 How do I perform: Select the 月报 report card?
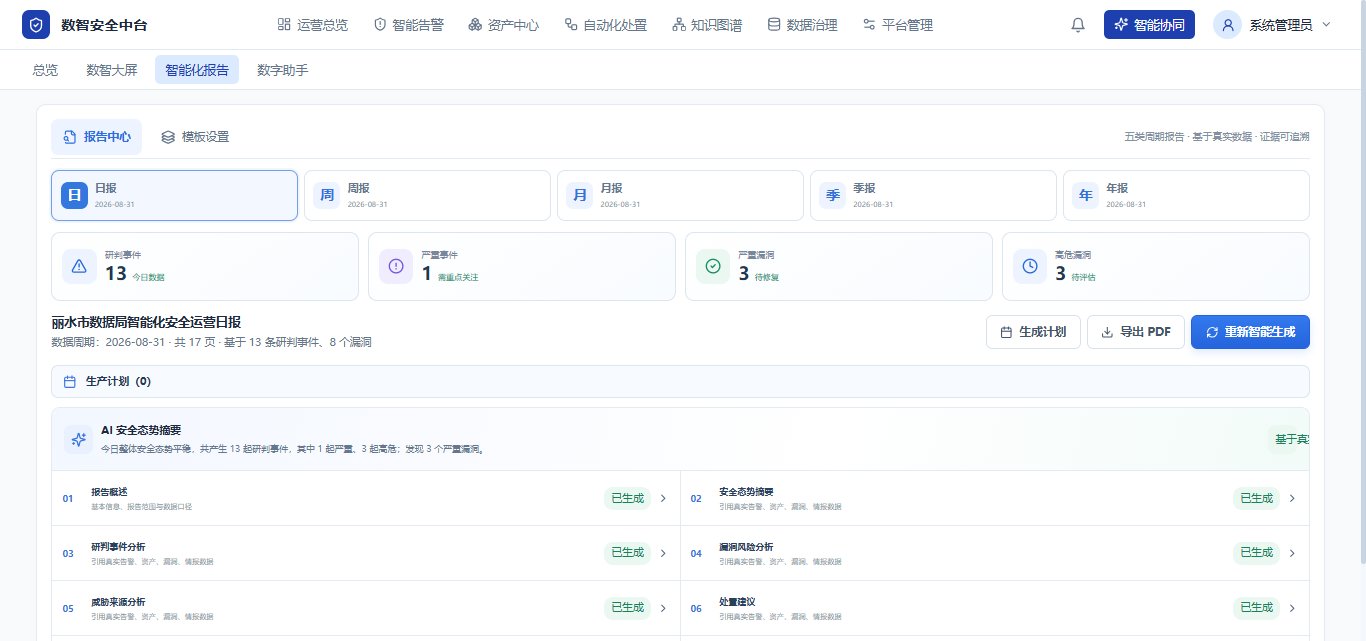pyautogui.click(x=680, y=195)
